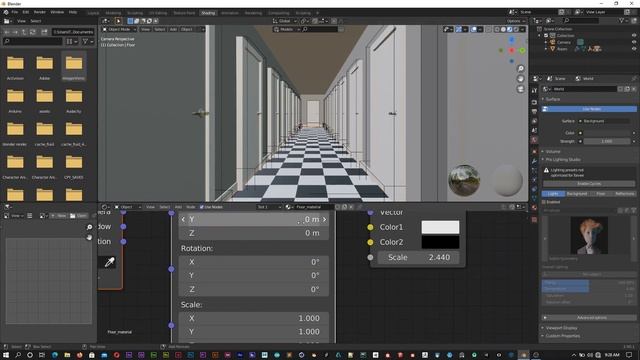
Task: Open Render properties tab icon
Action: tap(534, 102)
